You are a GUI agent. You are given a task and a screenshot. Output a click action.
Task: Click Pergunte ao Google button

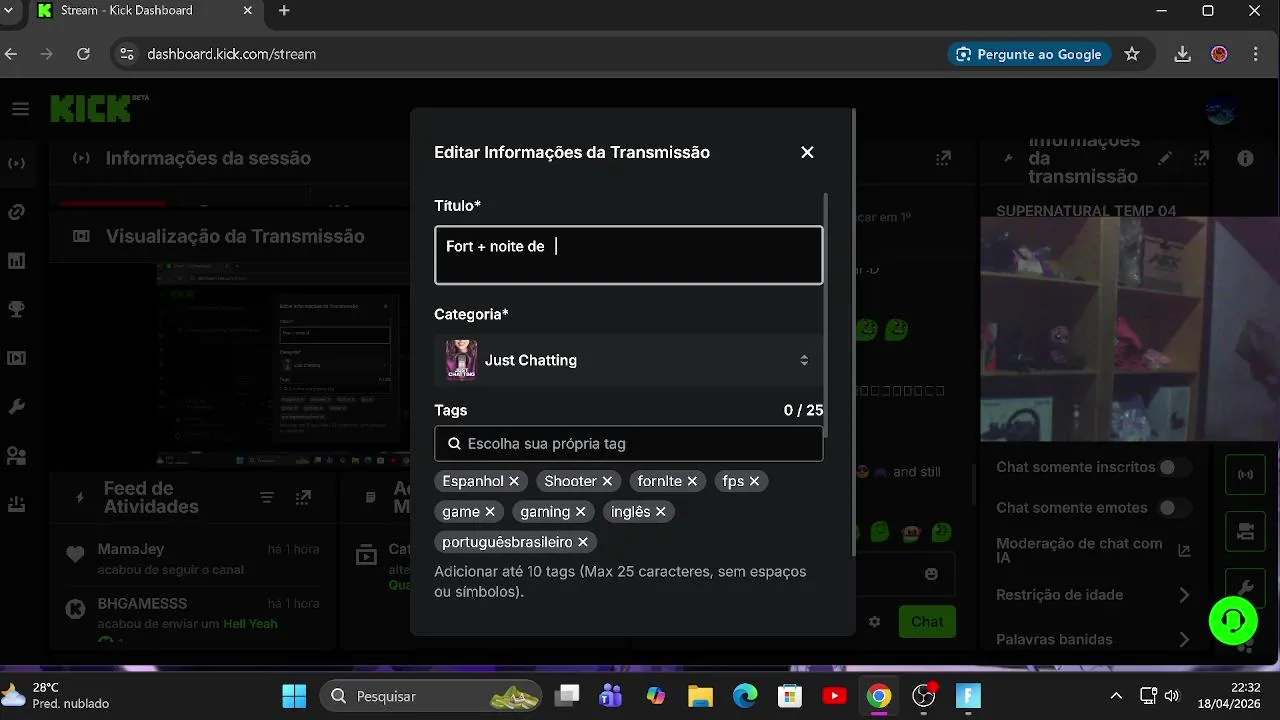tap(1029, 54)
